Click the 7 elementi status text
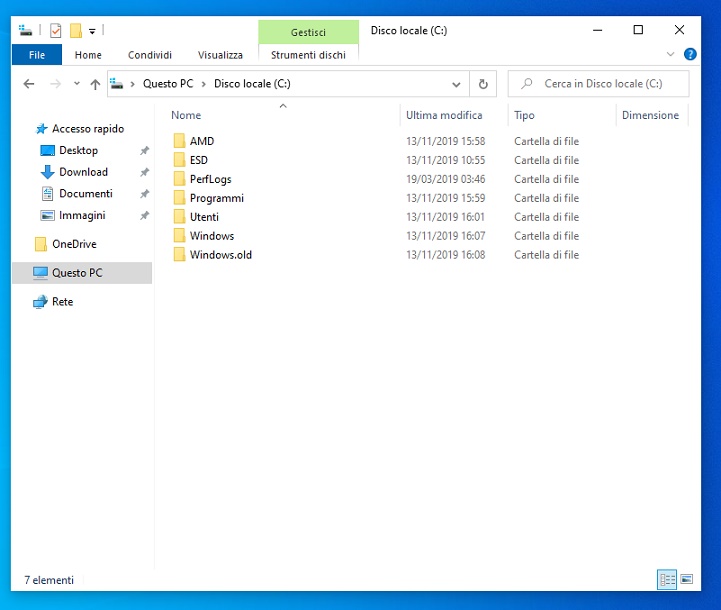Image resolution: width=721 pixels, height=610 pixels. pyautogui.click(x=49, y=580)
